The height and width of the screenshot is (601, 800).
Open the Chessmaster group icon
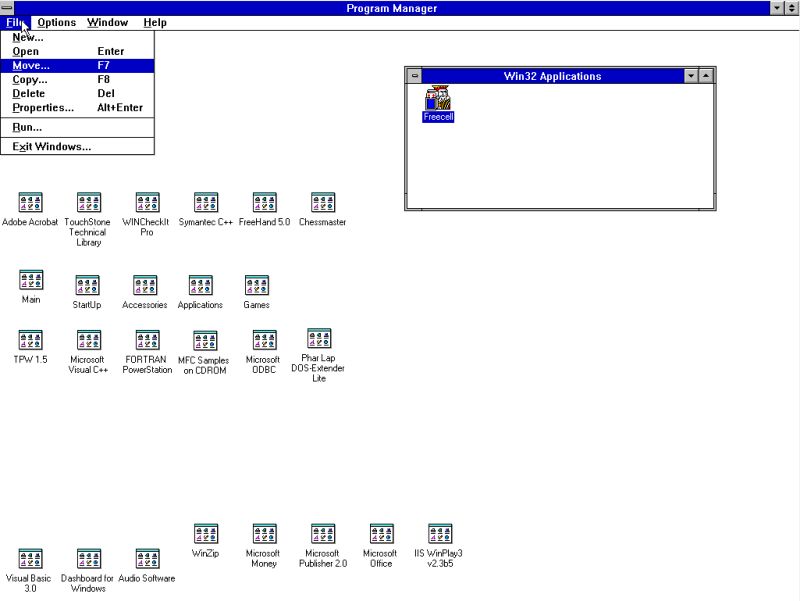coord(323,203)
